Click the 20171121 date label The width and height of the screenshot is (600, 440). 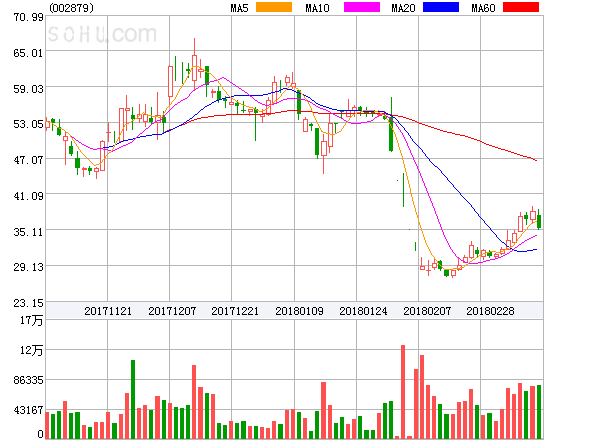click(108, 311)
